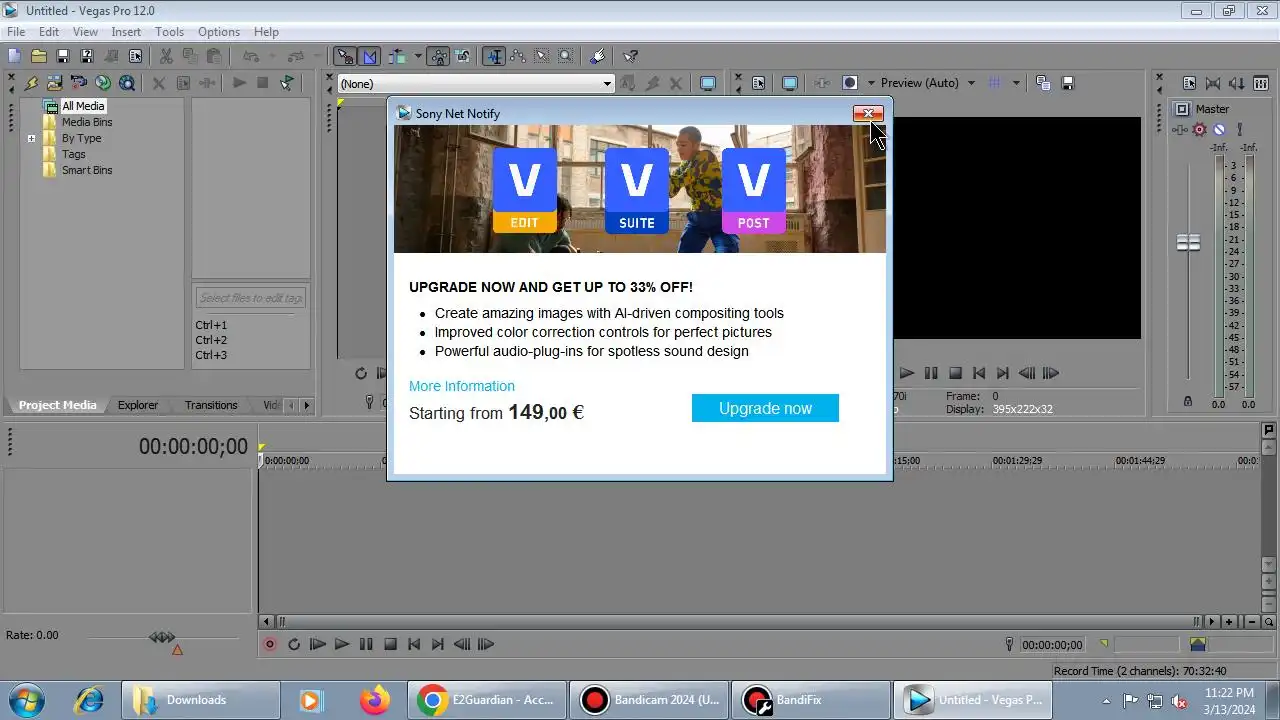Image resolution: width=1280 pixels, height=720 pixels.
Task: Close the Sony Net Notify dialog
Action: 868,114
